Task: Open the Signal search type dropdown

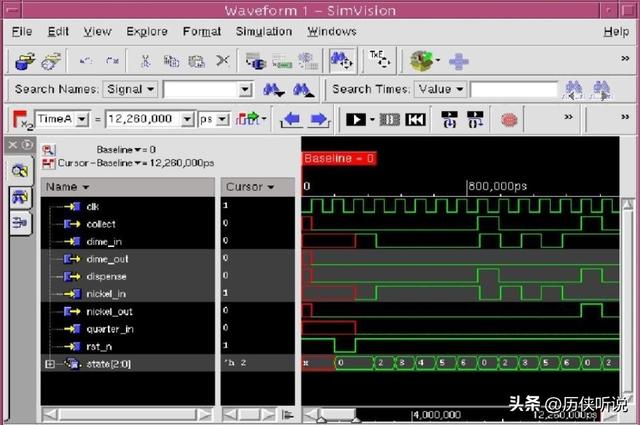Action: click(x=150, y=90)
